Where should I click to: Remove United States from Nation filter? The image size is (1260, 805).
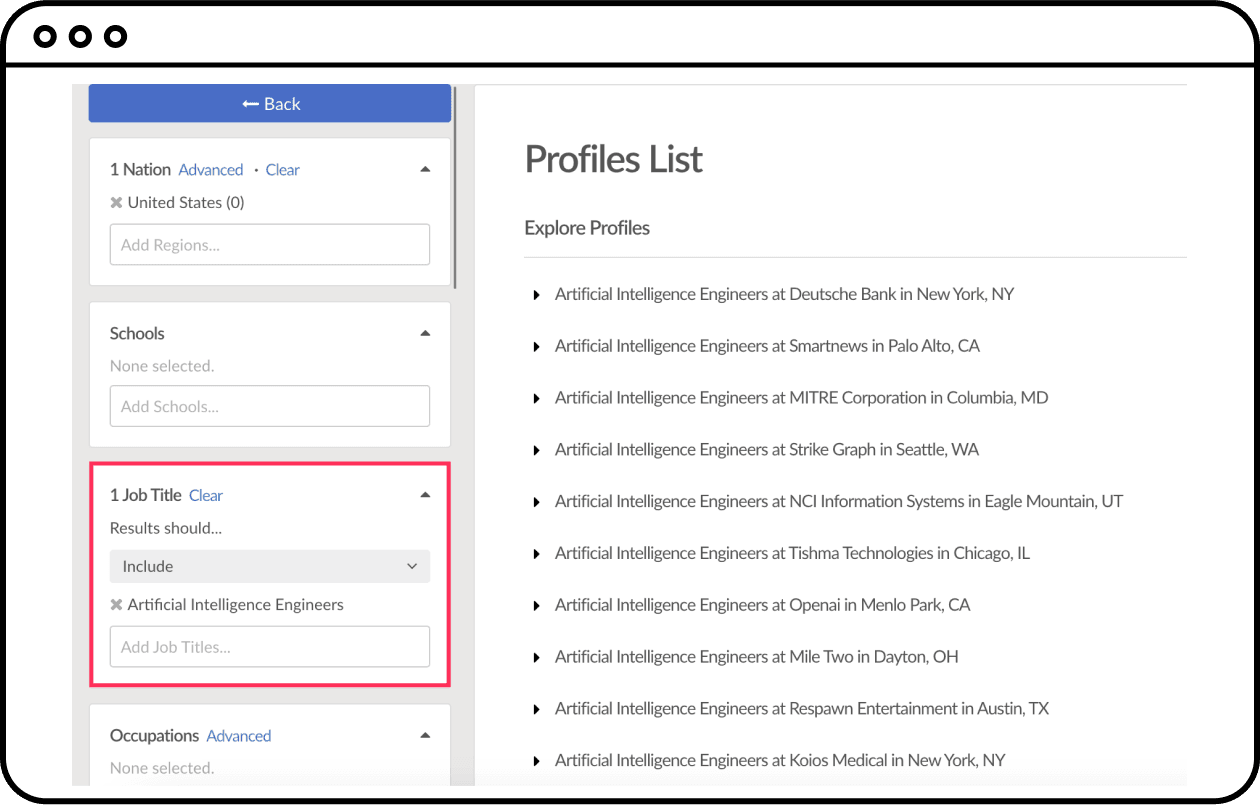click(116, 203)
